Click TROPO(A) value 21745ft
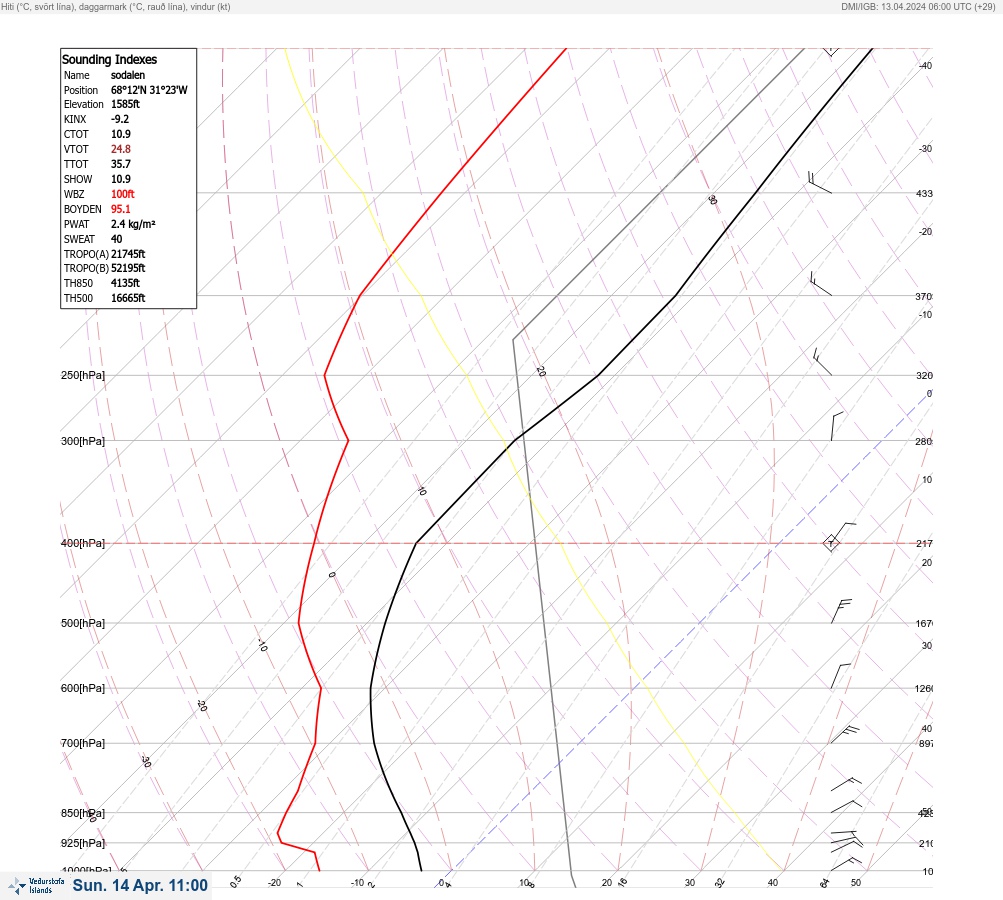Viewport: 1003px width, 900px height. (x=128, y=254)
